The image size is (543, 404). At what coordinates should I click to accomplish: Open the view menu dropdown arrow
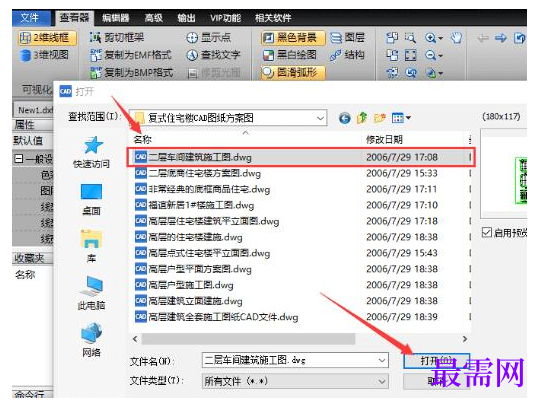409,118
